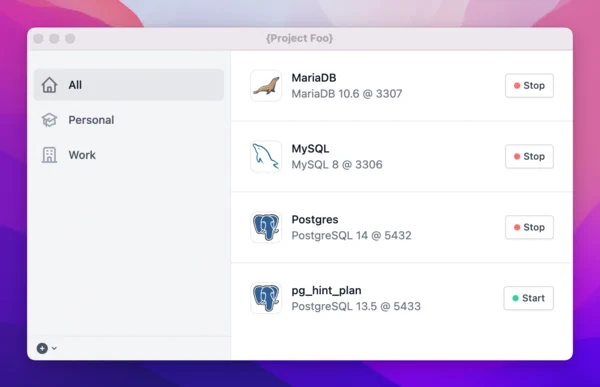Click the plus add-server icon in sidebar footer

(x=42, y=348)
